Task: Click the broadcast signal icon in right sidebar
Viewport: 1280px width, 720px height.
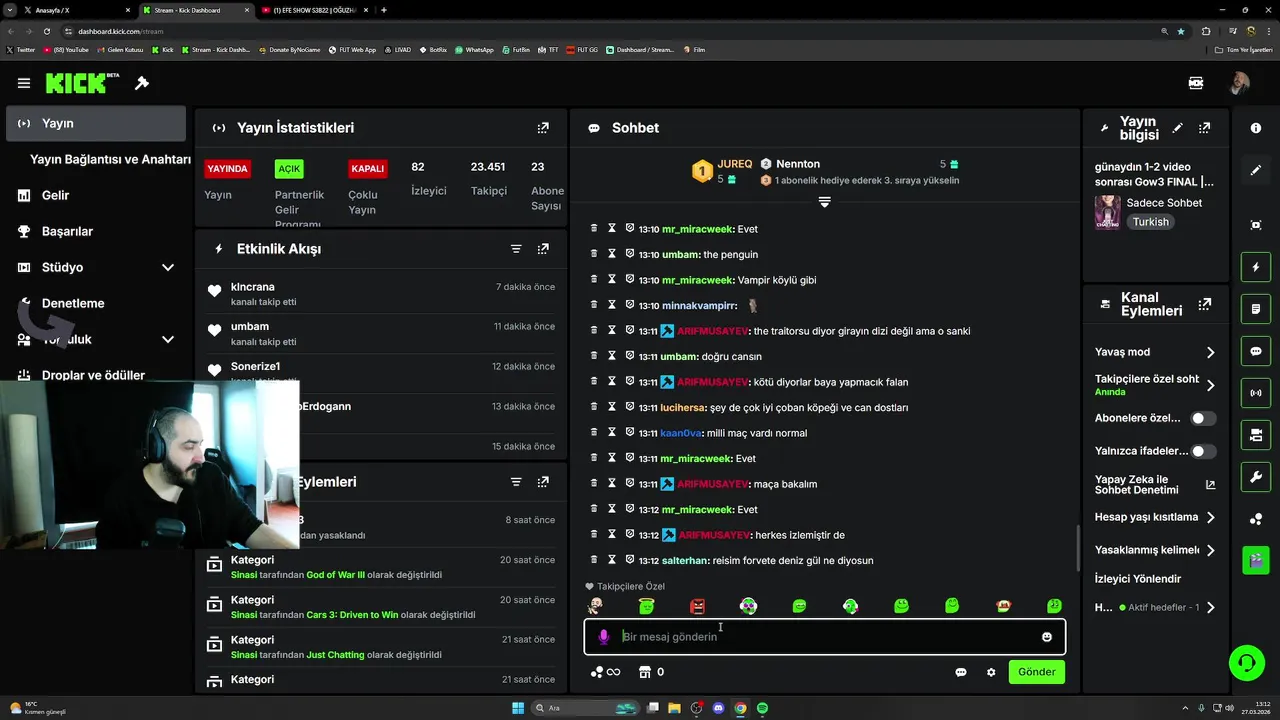Action: [x=1256, y=393]
